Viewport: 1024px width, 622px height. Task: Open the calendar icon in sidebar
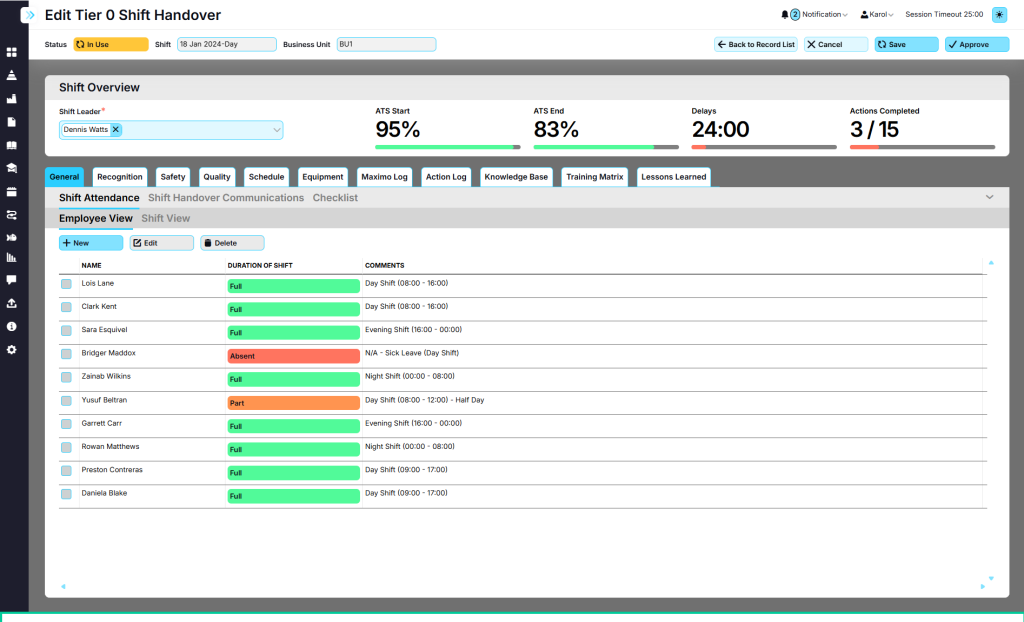(11, 192)
